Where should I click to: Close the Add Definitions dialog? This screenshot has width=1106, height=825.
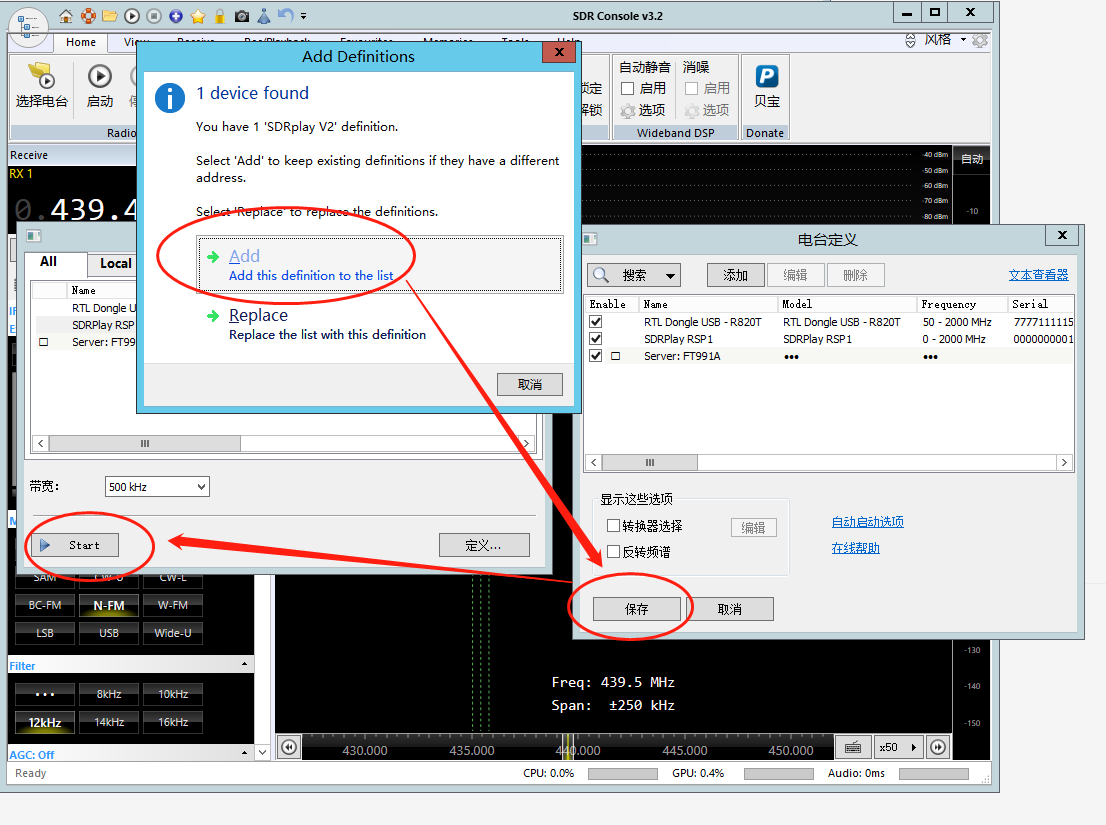559,52
